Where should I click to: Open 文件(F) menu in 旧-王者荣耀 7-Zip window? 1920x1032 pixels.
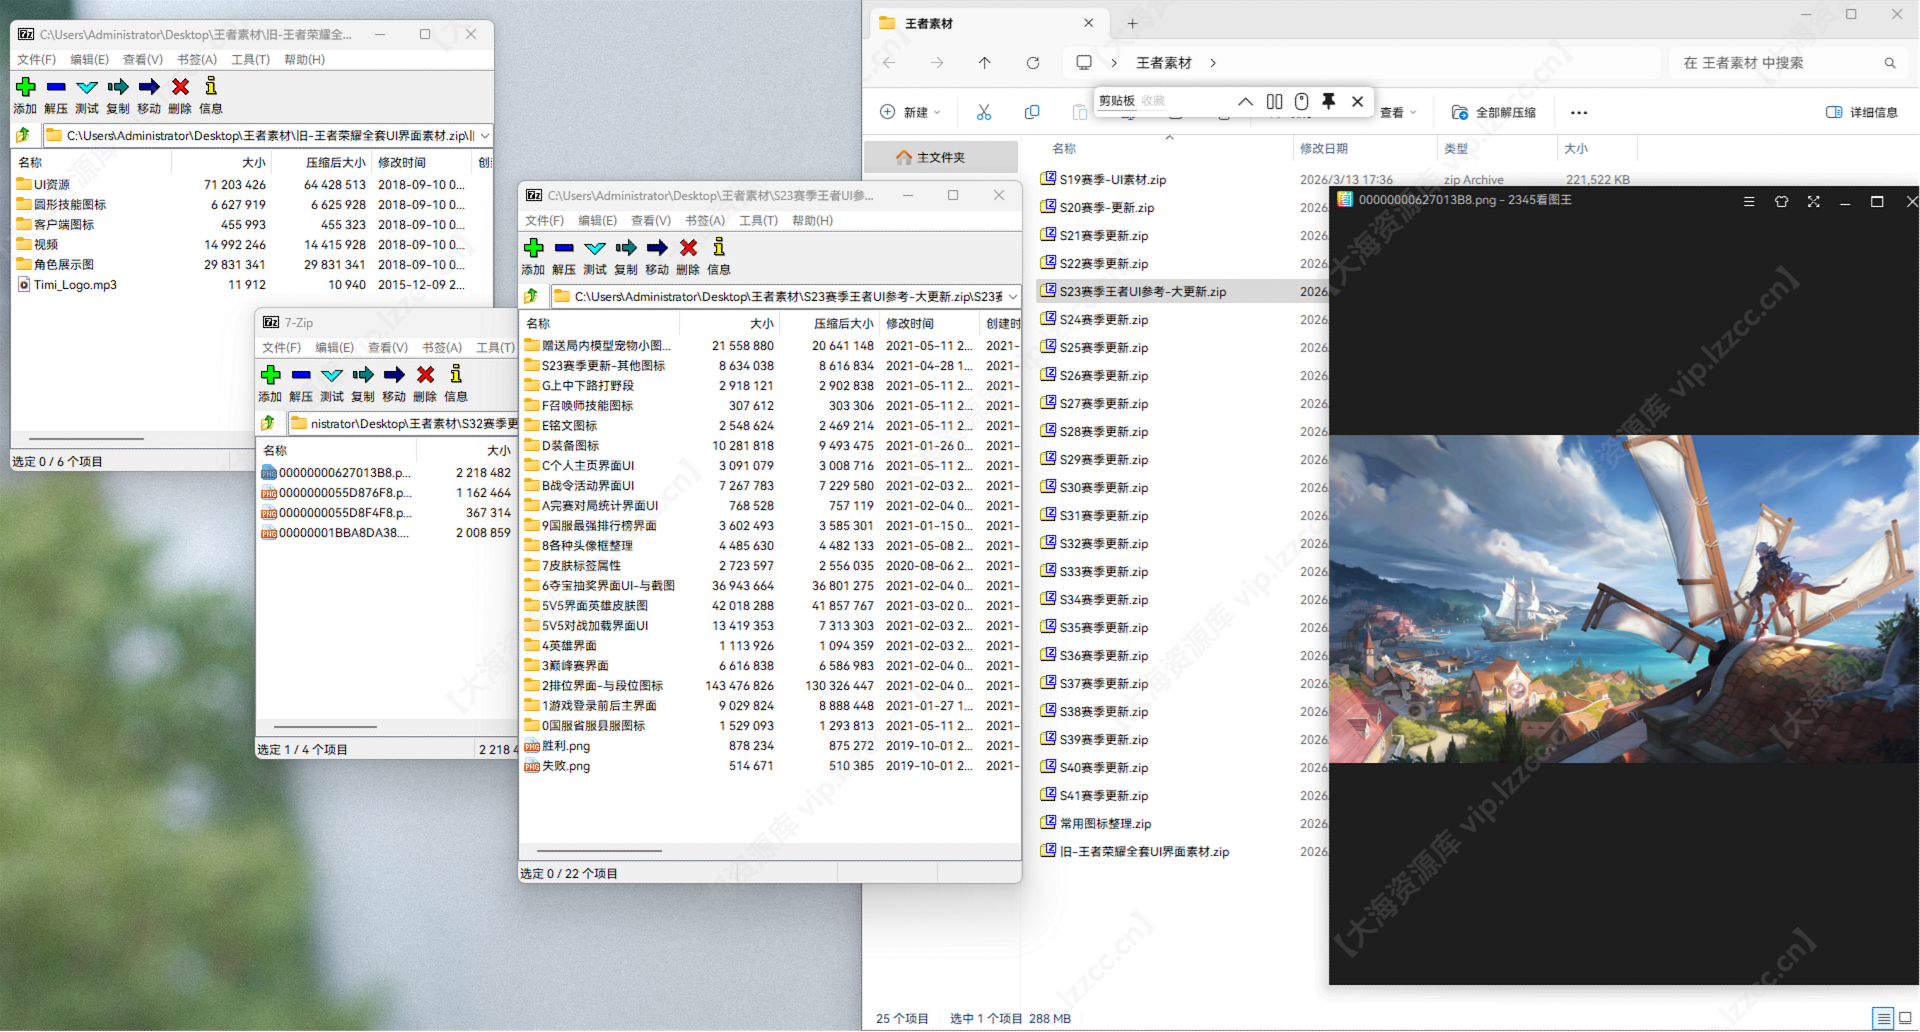tap(36, 59)
